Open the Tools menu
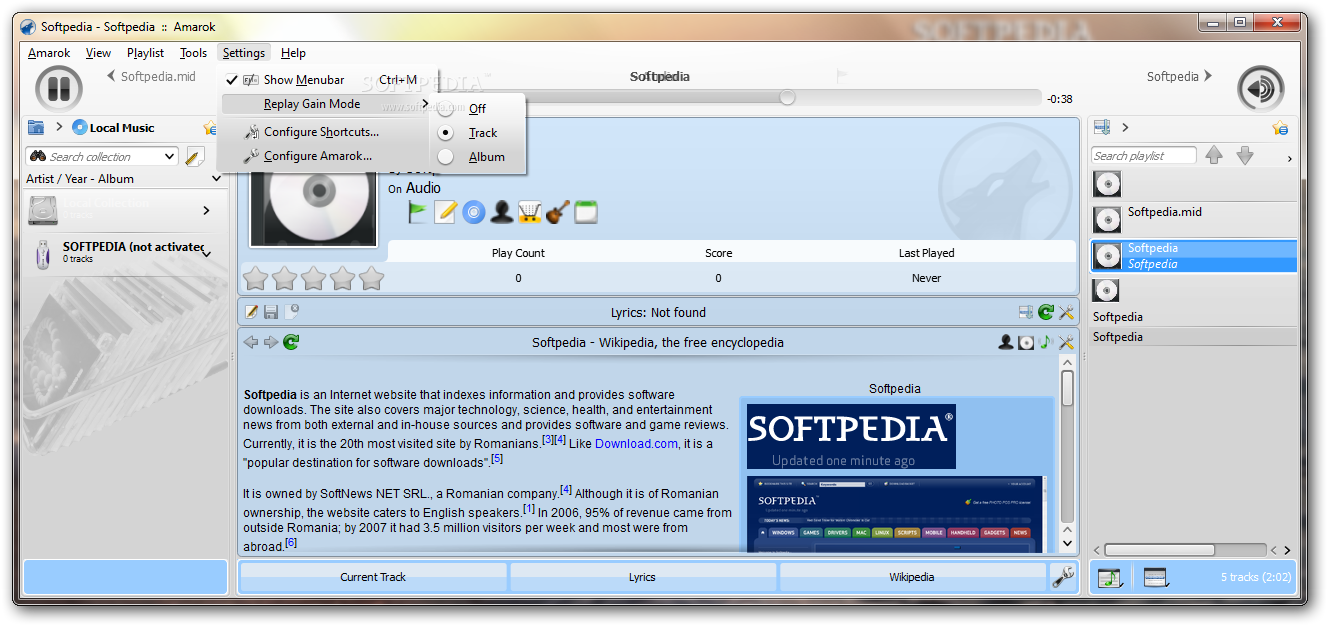1328x626 pixels. coord(193,53)
